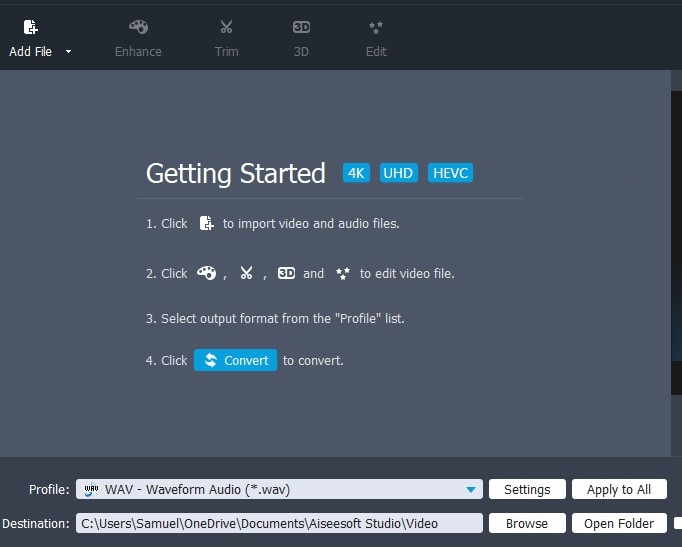Click the WAV icon in Profile box

91,489
